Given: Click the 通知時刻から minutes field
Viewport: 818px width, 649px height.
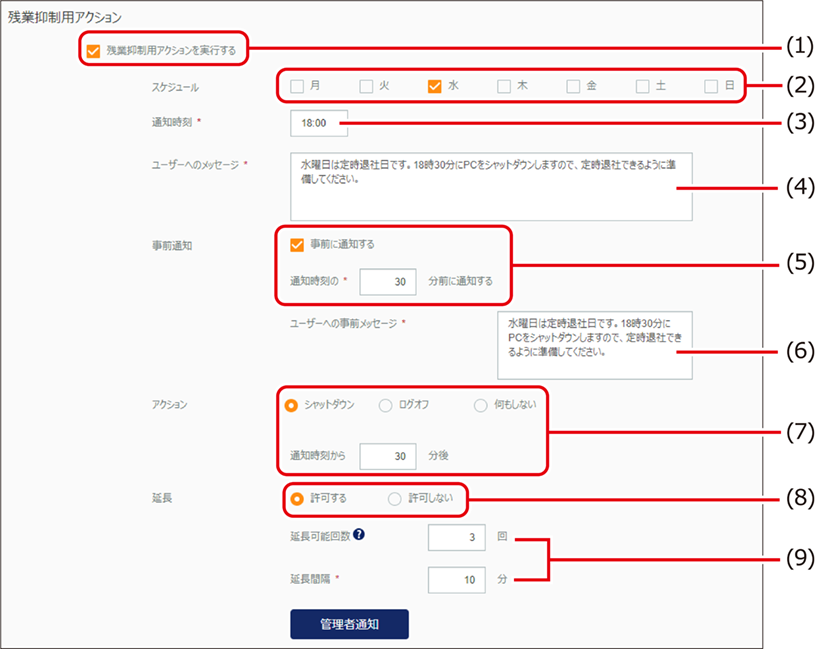Looking at the screenshot, I should 388,456.
